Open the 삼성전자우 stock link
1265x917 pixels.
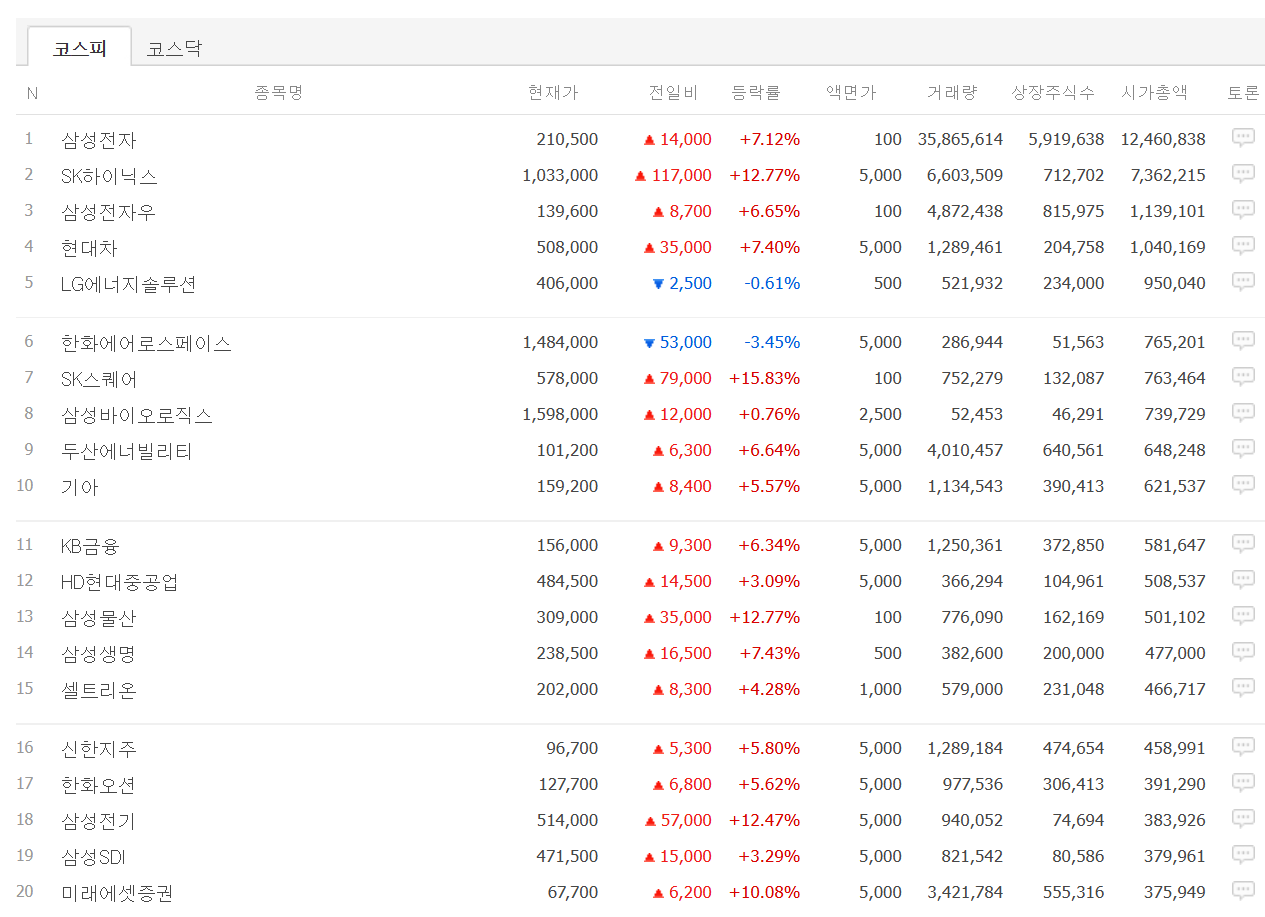108,212
